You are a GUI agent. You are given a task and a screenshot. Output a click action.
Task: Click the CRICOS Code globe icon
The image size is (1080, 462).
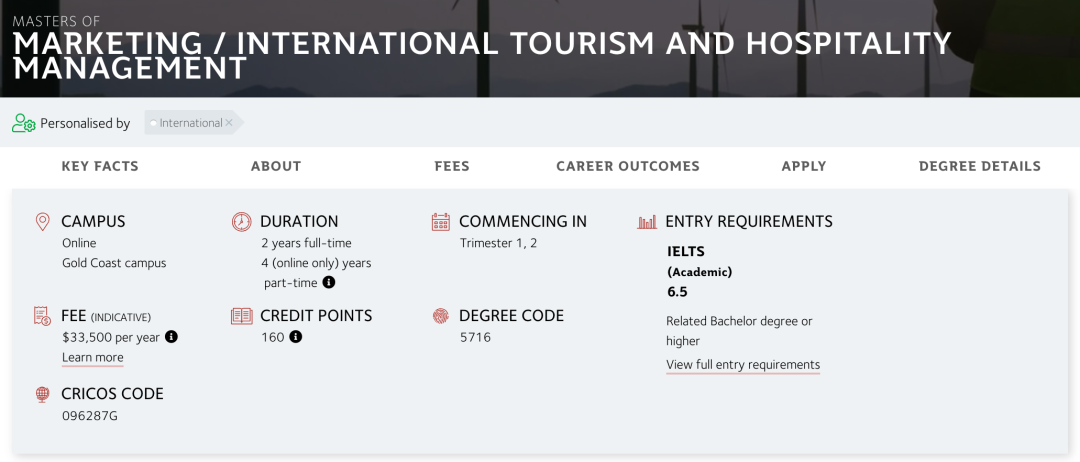pyautogui.click(x=42, y=394)
